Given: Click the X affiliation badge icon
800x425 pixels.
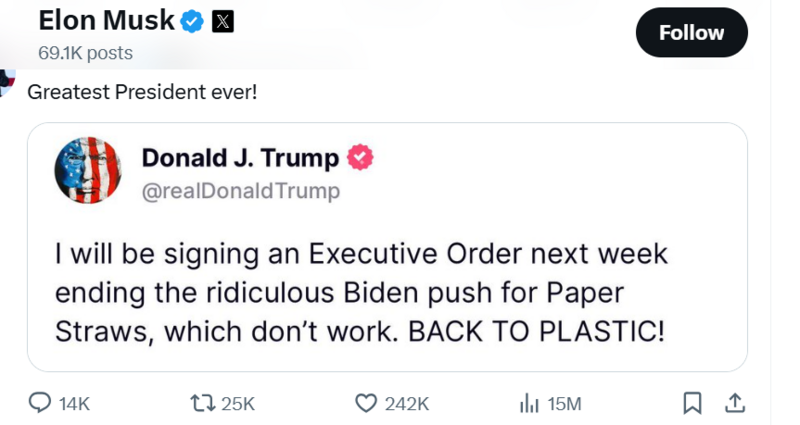Looking at the screenshot, I should (223, 21).
